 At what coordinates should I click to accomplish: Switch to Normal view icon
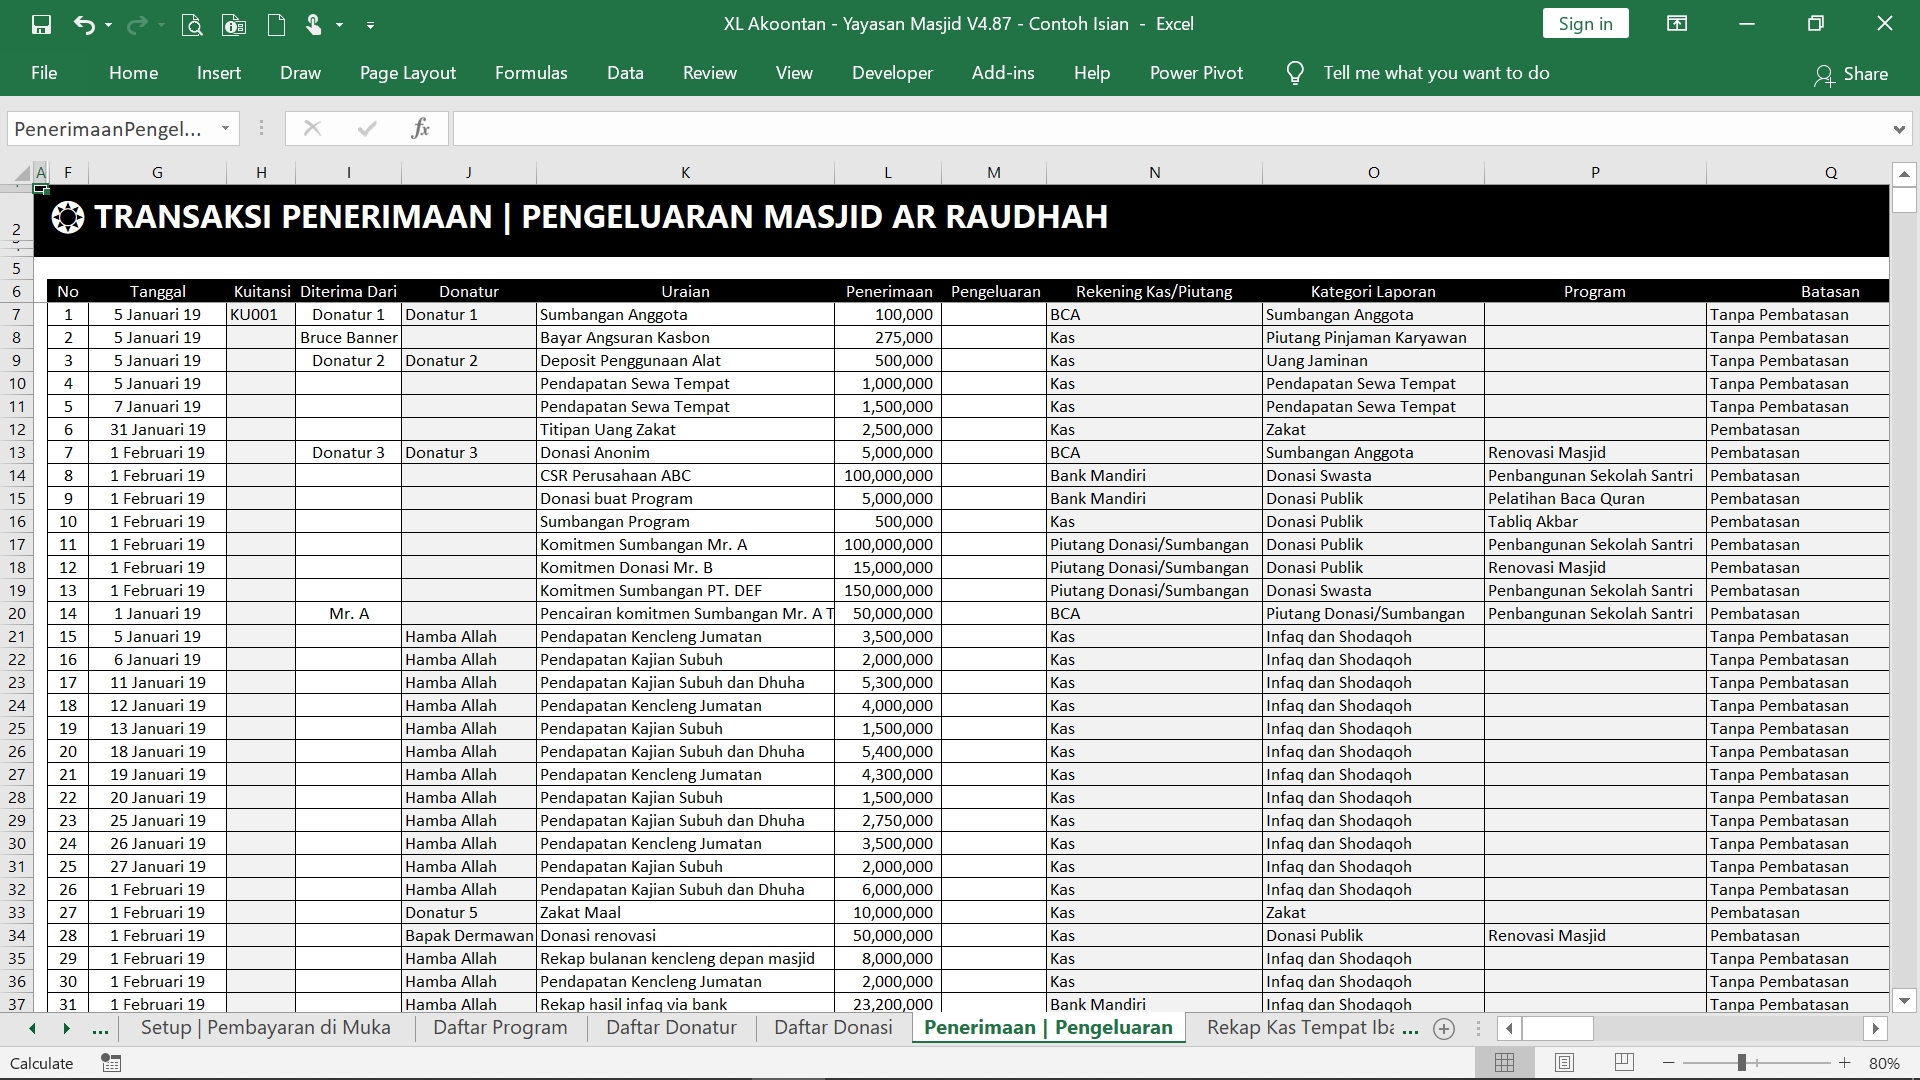[1504, 1063]
